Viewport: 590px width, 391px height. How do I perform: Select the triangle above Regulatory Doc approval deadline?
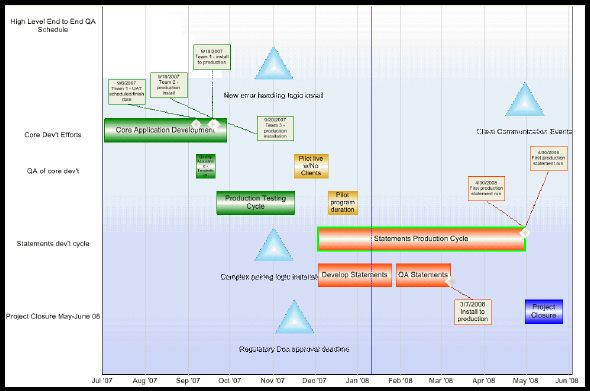294,319
